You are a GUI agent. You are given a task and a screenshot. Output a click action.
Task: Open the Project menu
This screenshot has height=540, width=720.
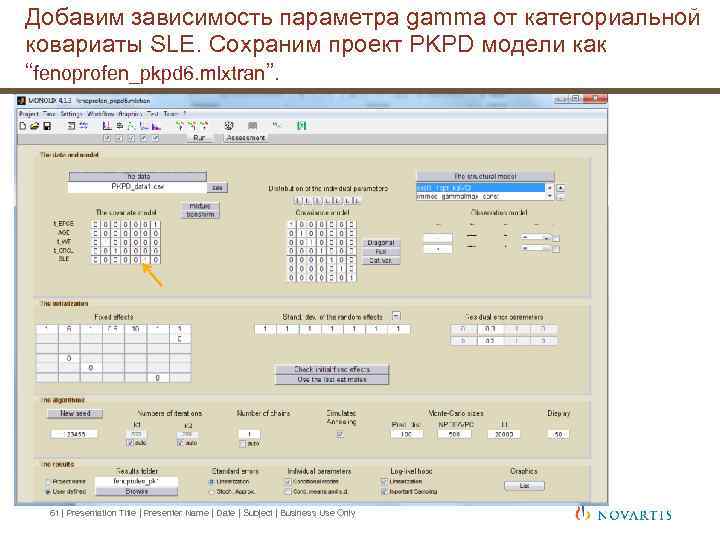coord(28,113)
